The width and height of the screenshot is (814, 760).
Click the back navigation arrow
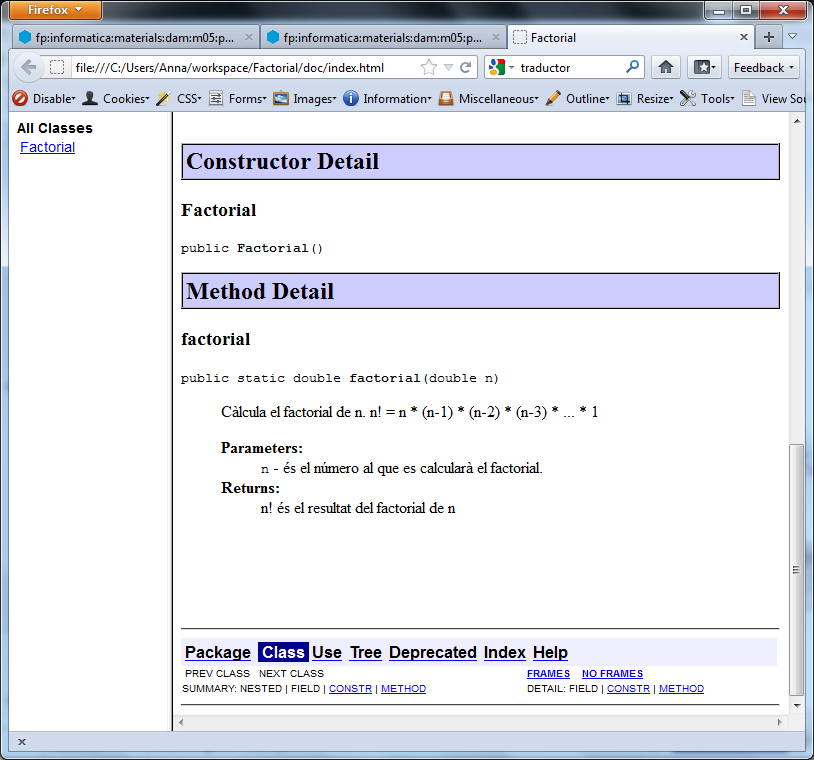pos(28,67)
